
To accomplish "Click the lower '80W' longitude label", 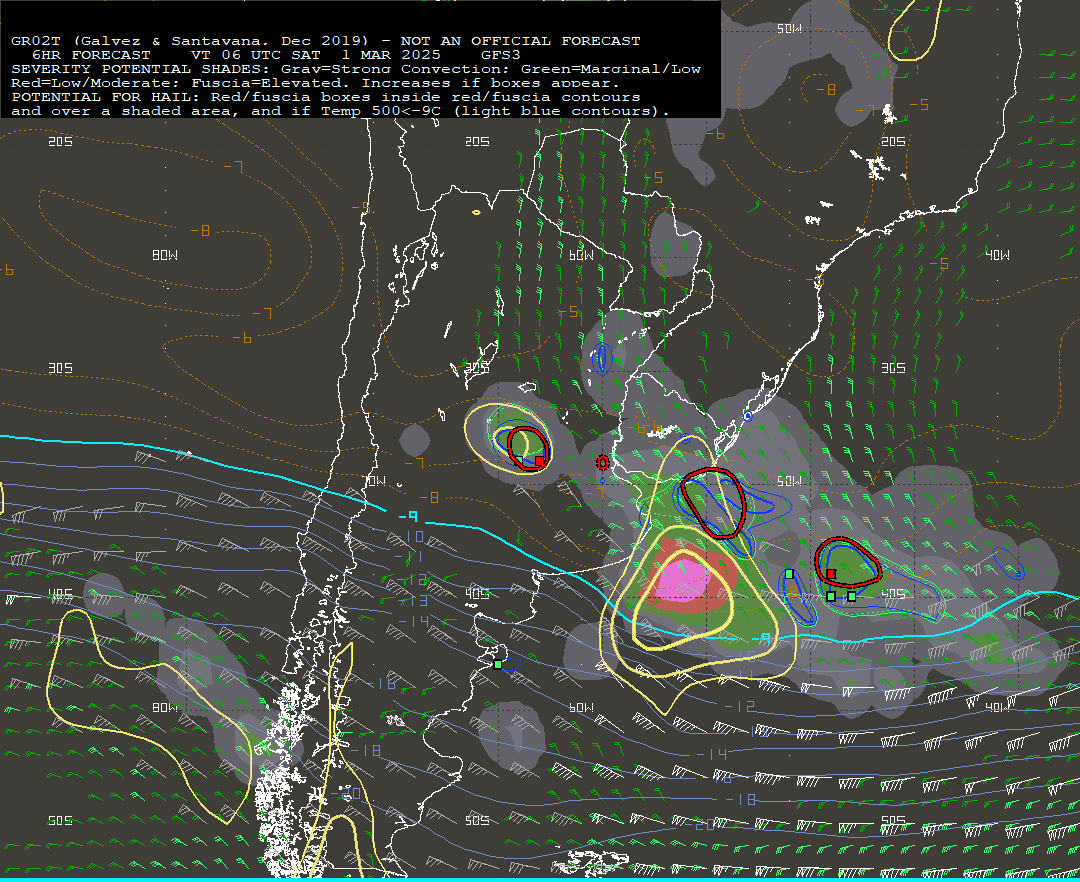I will tap(165, 707).
